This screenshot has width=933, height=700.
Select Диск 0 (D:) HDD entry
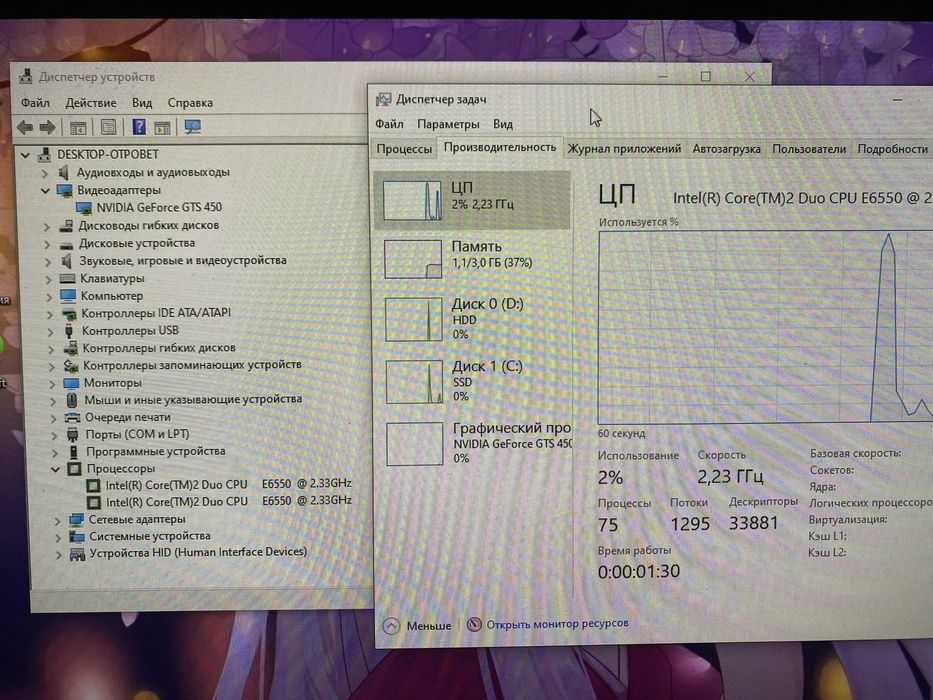tap(474, 319)
